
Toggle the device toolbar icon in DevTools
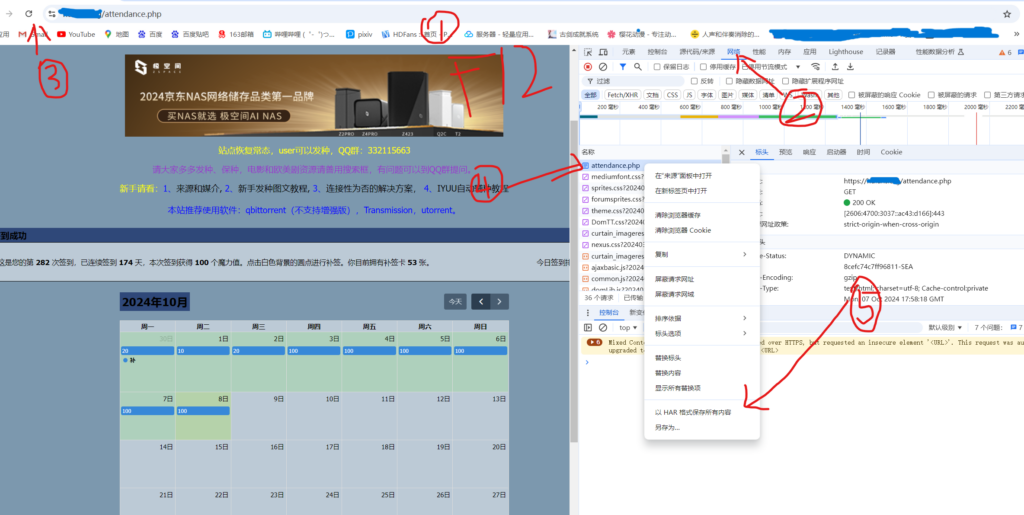603,52
